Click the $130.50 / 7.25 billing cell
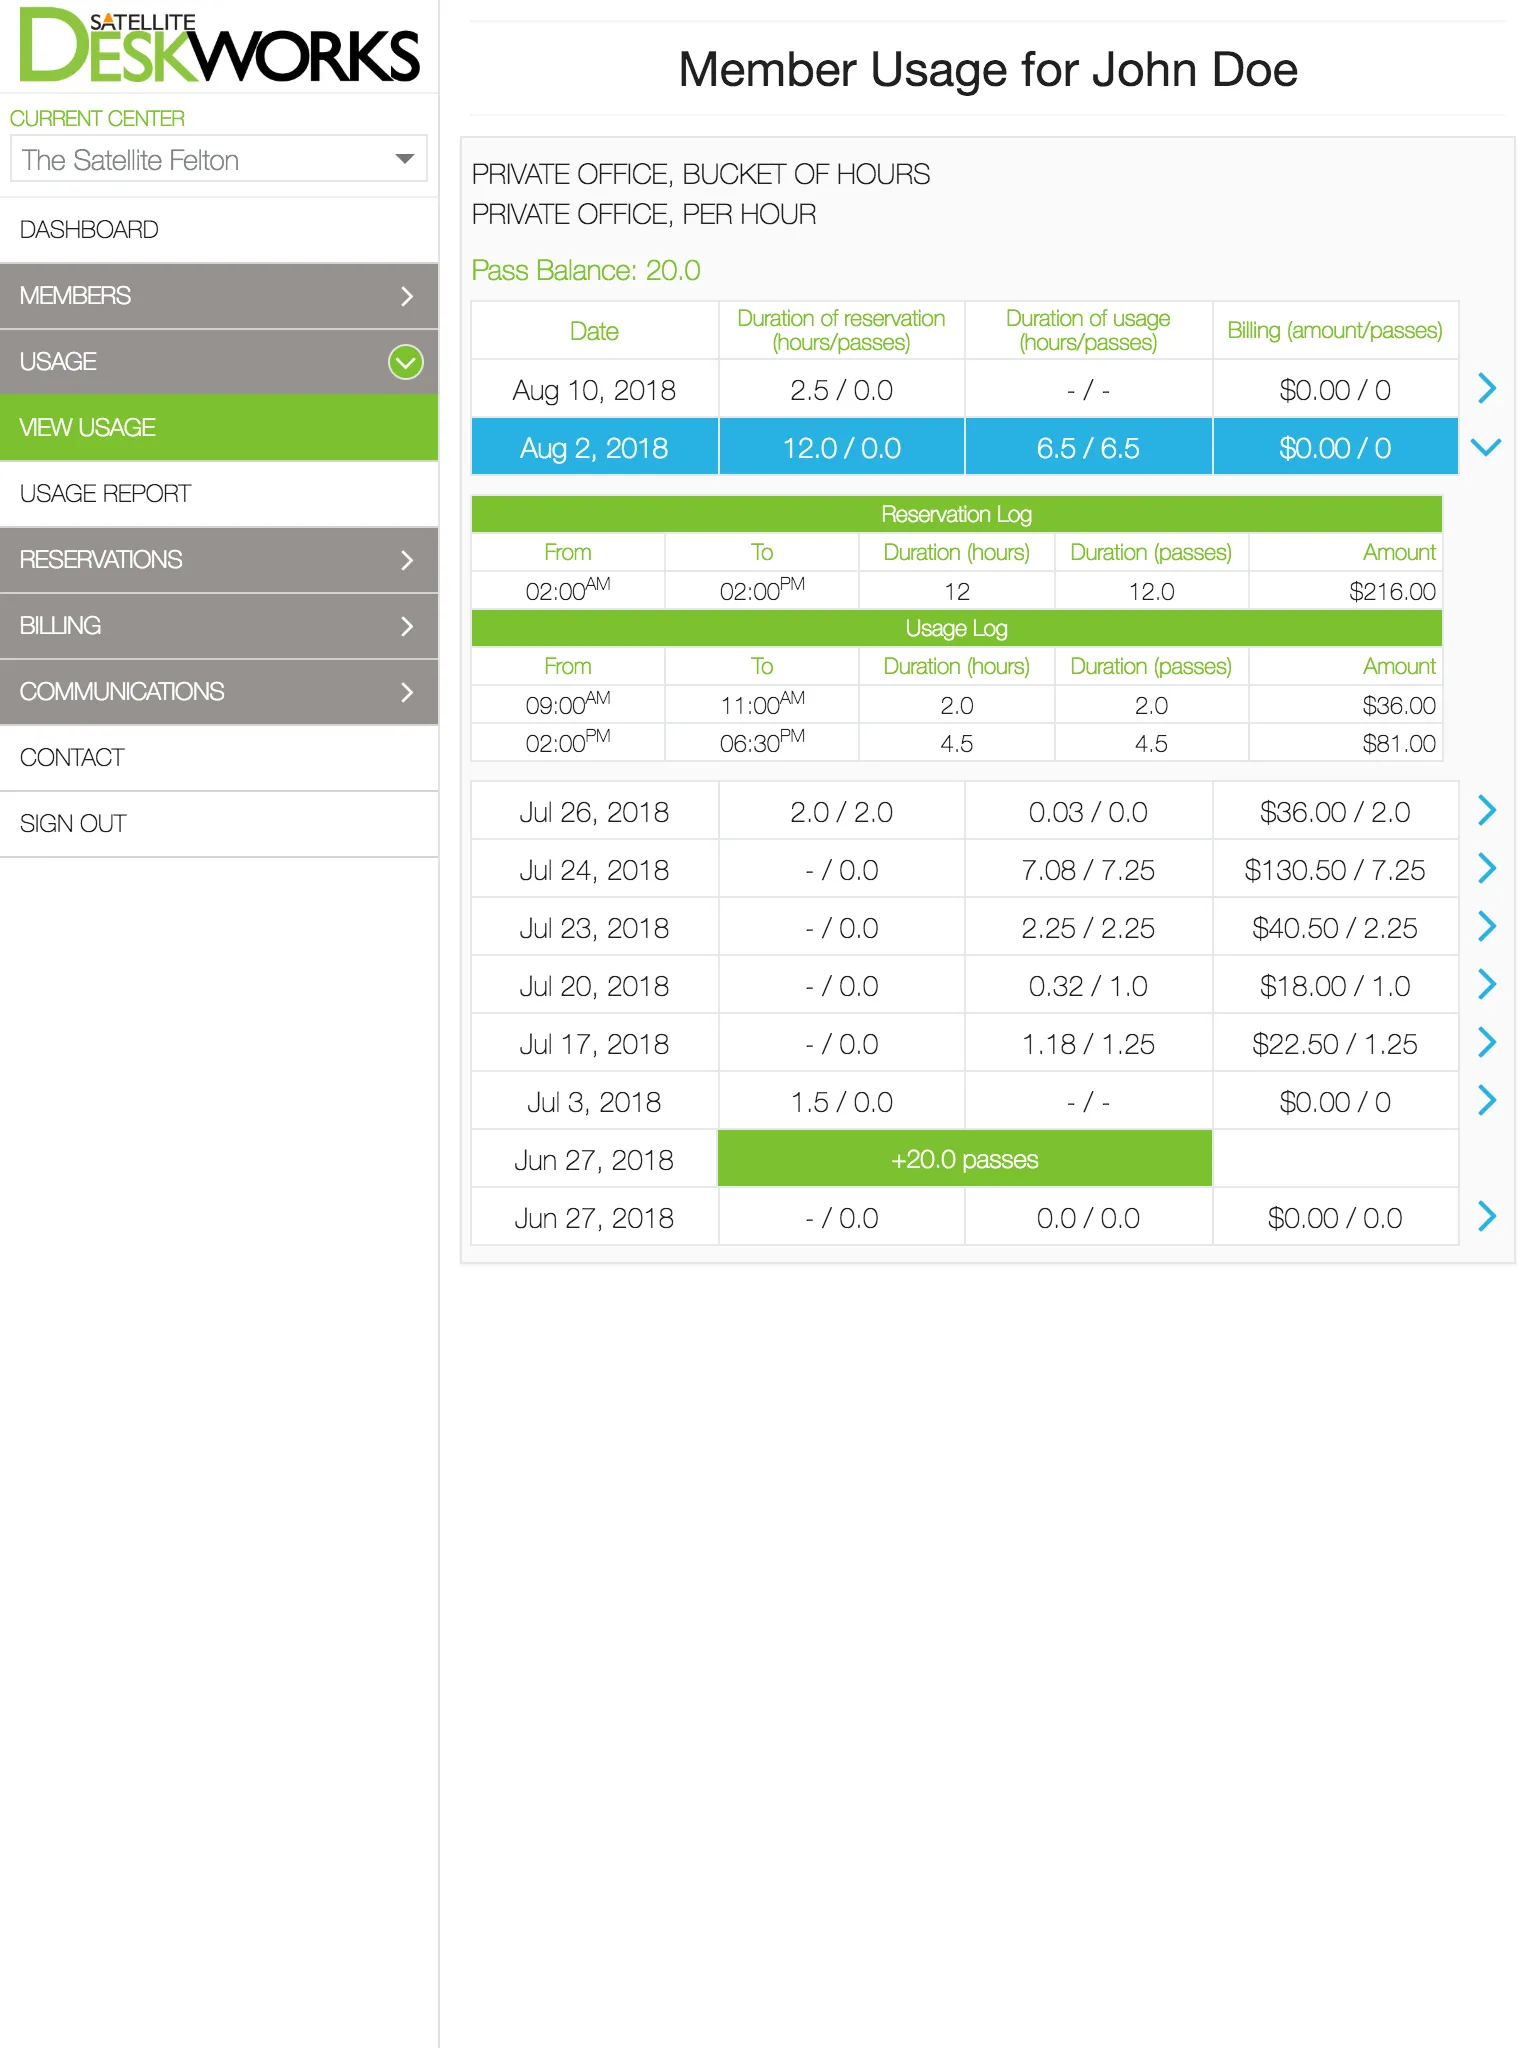 coord(1335,870)
